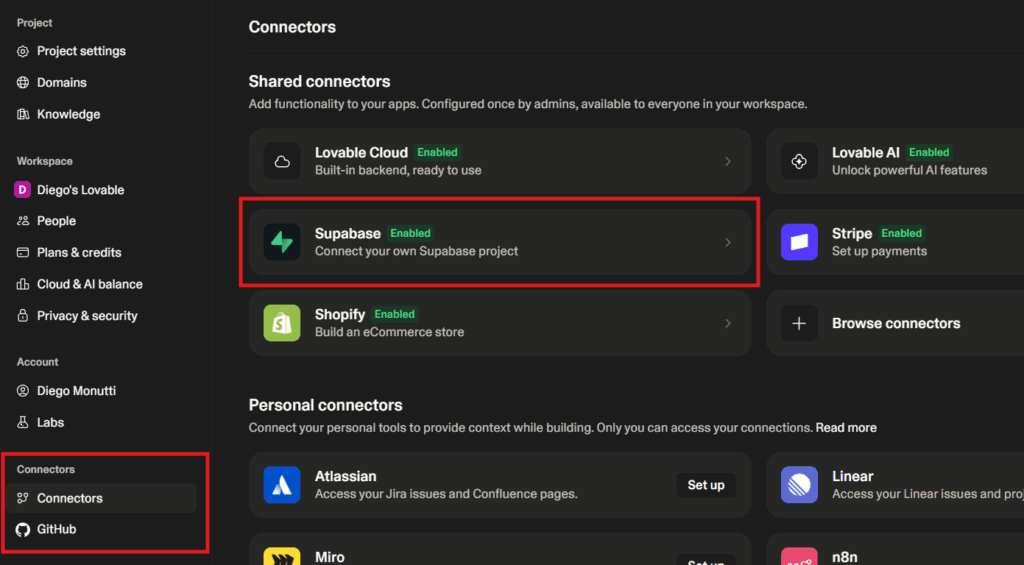Image resolution: width=1024 pixels, height=565 pixels.
Task: Click the Stripe Enabled badge
Action: [902, 233]
